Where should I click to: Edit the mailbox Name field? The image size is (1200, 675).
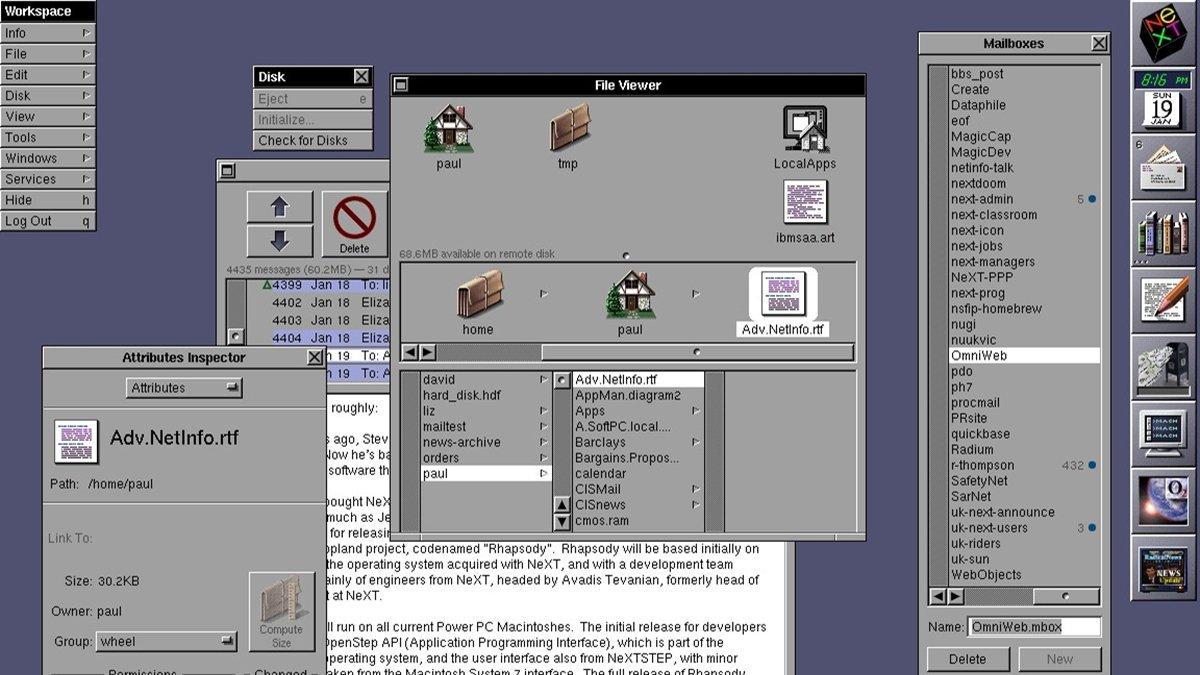[x=1034, y=627]
